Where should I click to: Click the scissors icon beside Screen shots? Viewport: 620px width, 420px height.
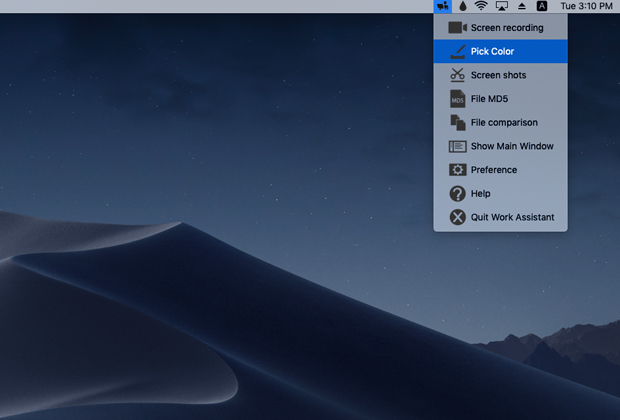point(457,75)
